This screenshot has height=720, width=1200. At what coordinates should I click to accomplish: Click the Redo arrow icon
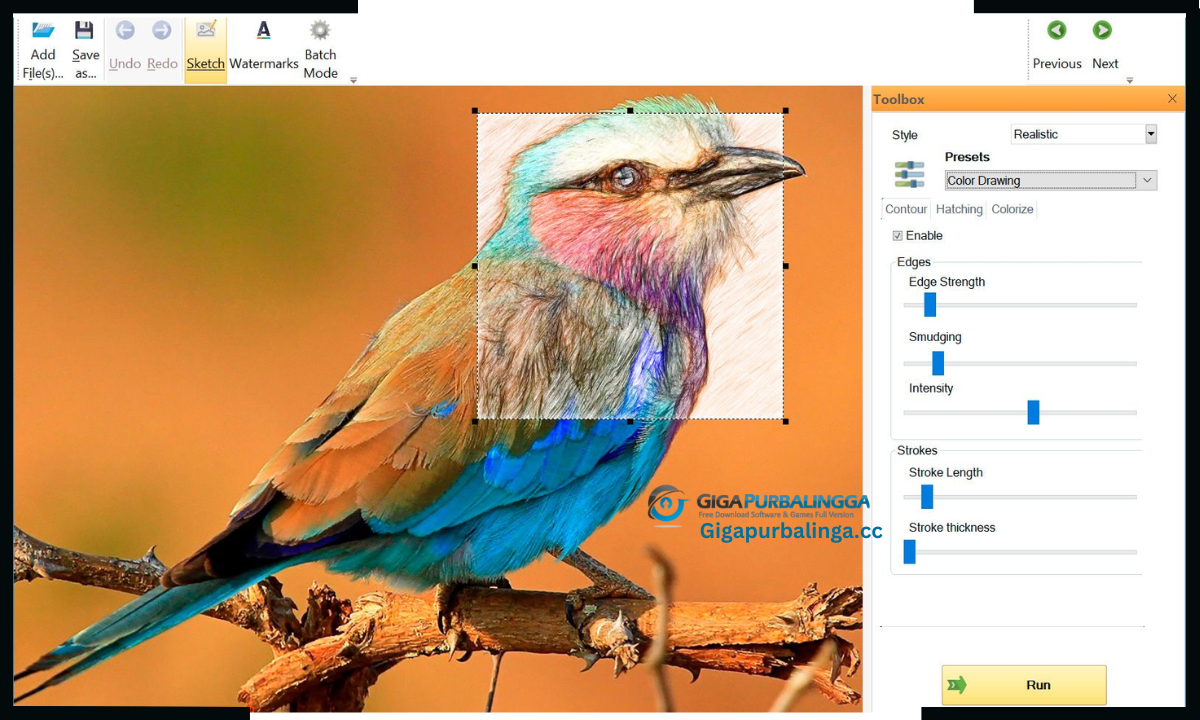coord(161,30)
